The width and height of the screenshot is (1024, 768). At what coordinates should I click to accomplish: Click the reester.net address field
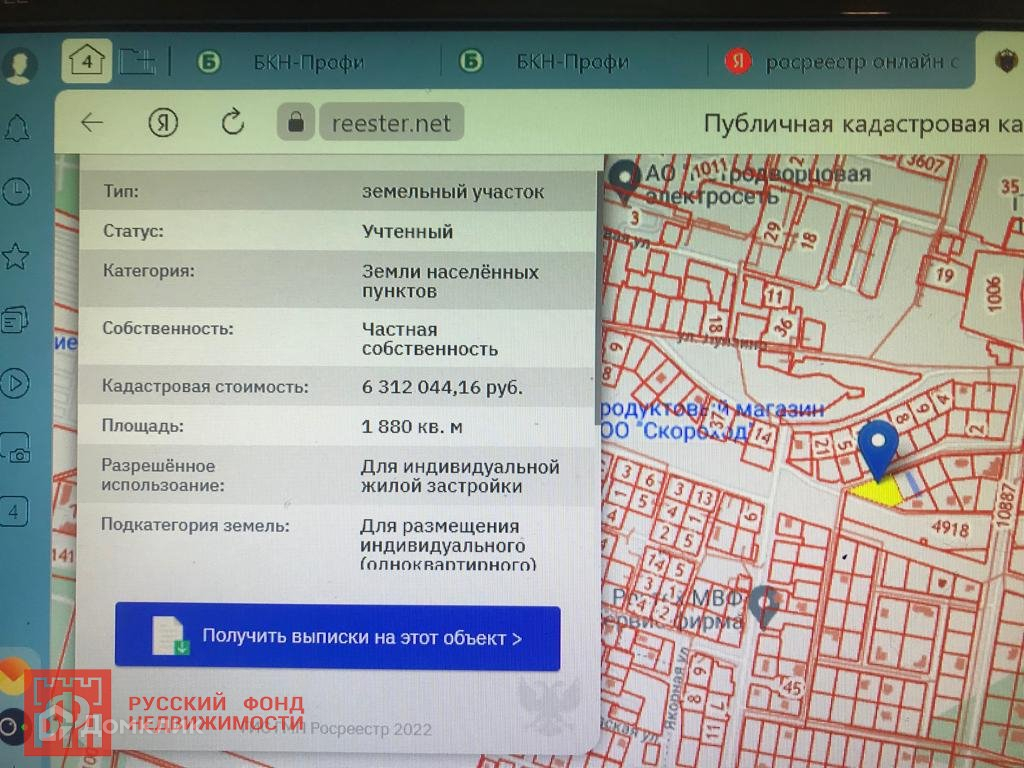pyautogui.click(x=391, y=123)
